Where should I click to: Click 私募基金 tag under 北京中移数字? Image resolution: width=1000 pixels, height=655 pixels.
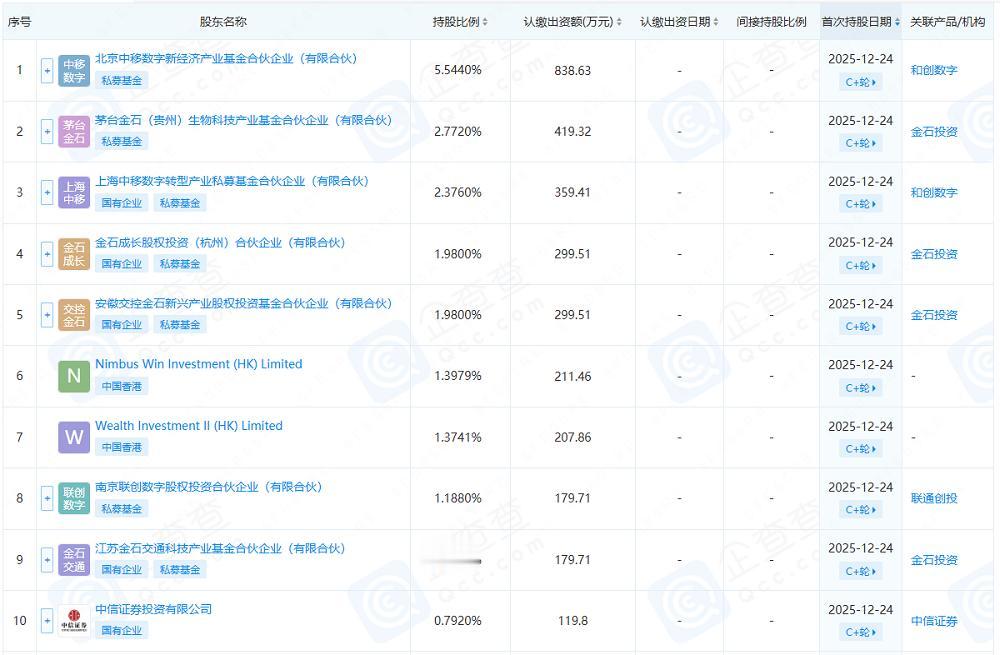(122, 80)
